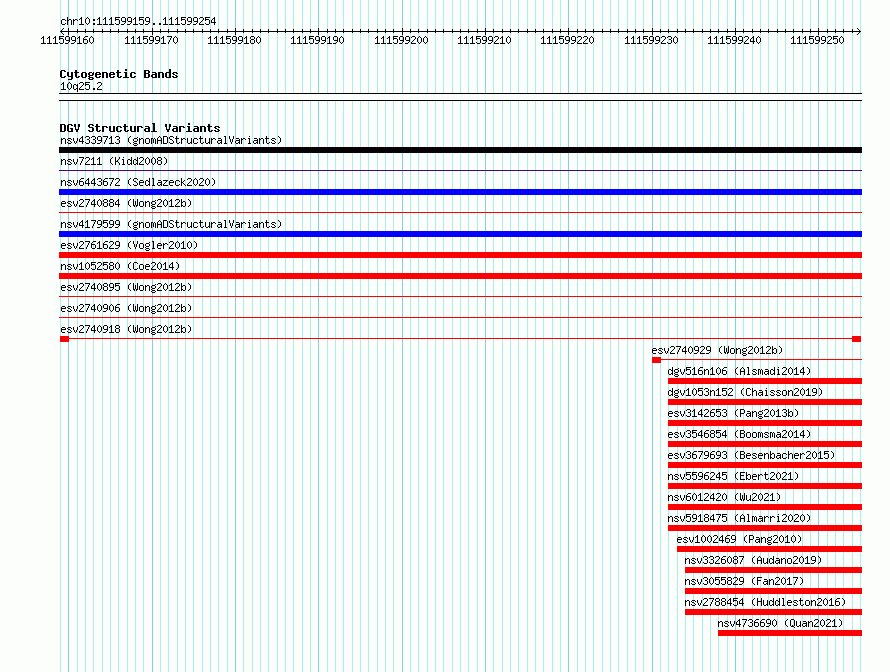The width and height of the screenshot is (890, 672).
Task: Click the nsv6443672 (Sedlazeck2020) label
Action: pos(138,182)
